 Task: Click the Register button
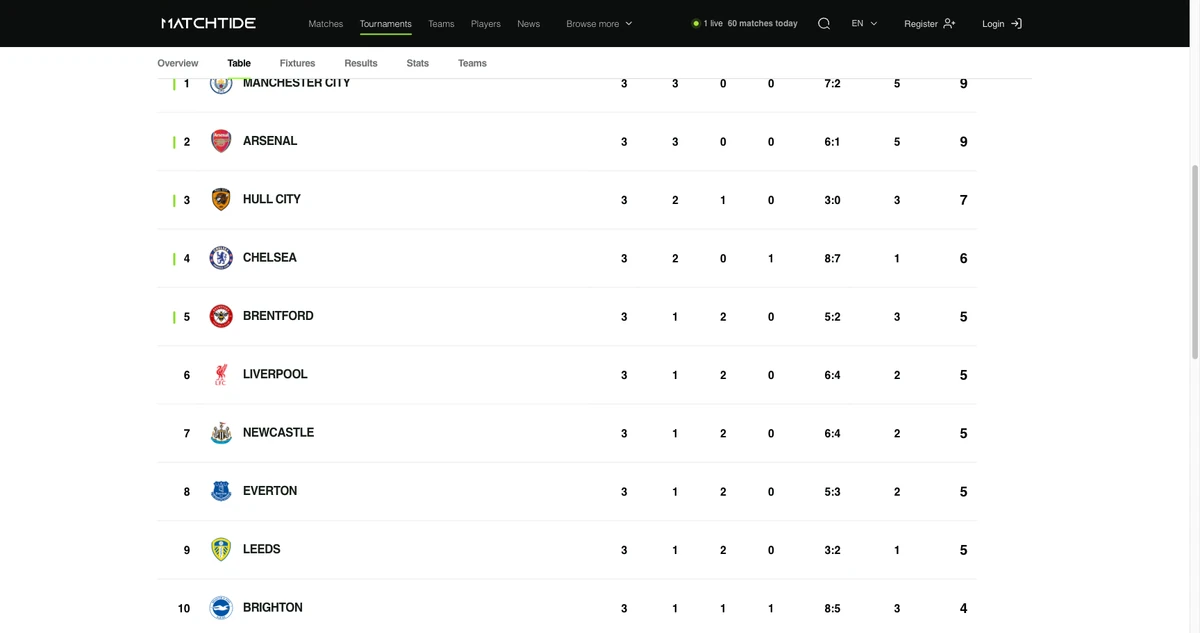coord(930,23)
